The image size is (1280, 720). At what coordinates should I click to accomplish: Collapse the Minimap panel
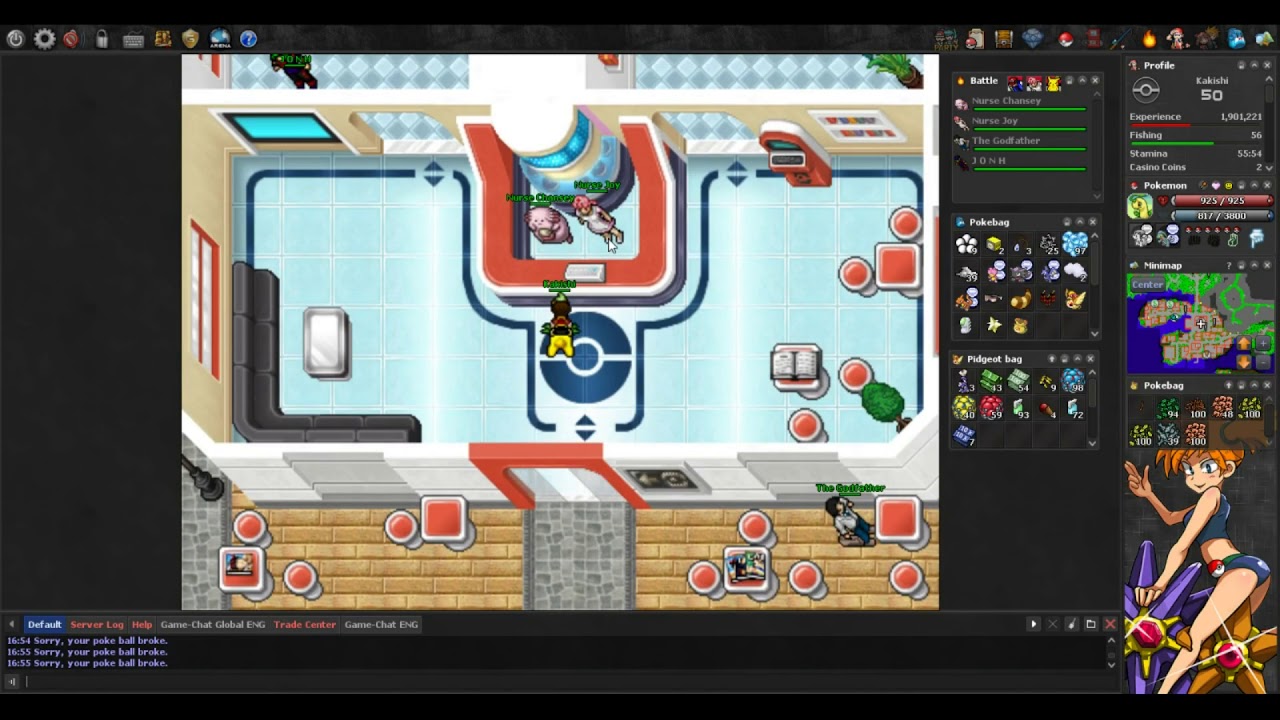point(1254,266)
